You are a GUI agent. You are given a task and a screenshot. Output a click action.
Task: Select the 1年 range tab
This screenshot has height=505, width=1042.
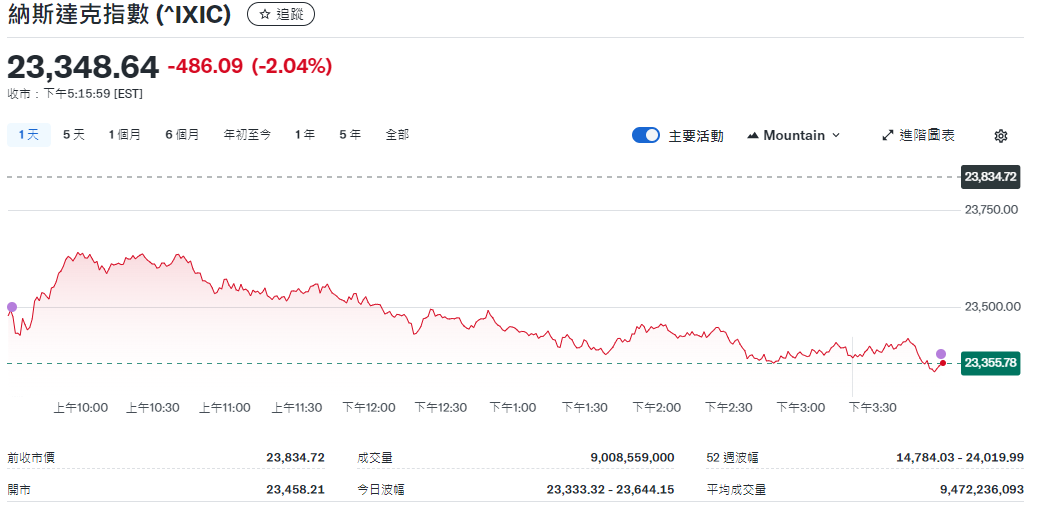click(x=305, y=134)
